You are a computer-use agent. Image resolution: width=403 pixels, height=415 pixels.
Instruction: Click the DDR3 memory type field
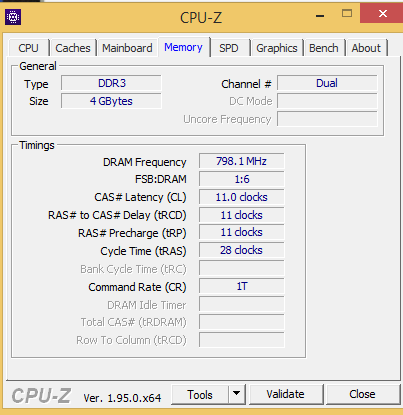(x=111, y=83)
